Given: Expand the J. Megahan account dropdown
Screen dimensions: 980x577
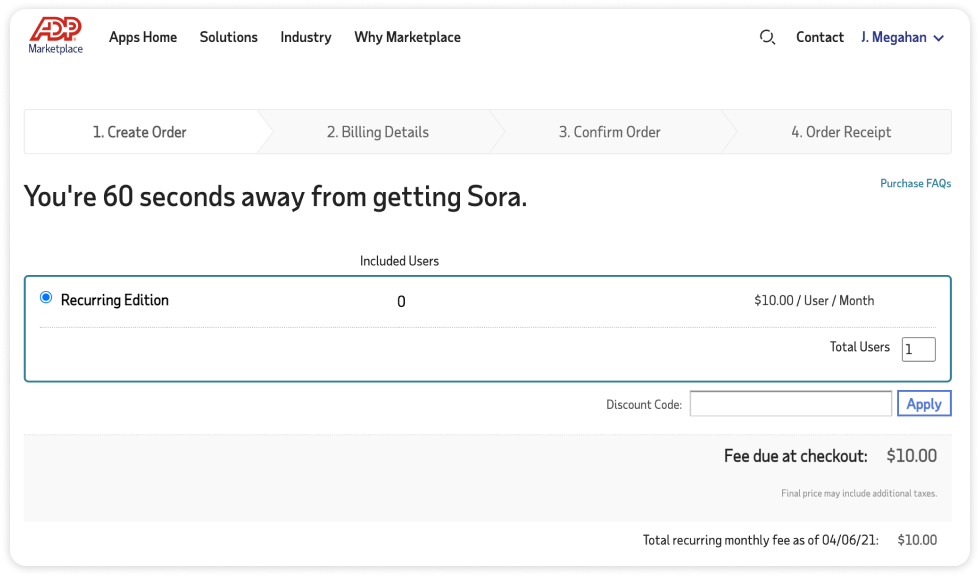Looking at the screenshot, I should tap(901, 38).
